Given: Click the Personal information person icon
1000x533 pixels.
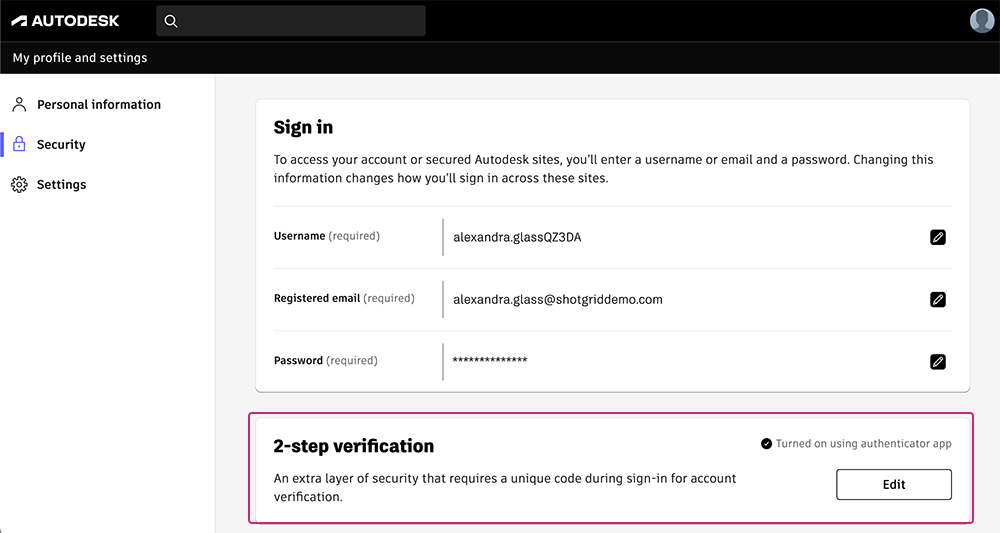Looking at the screenshot, I should click(19, 104).
